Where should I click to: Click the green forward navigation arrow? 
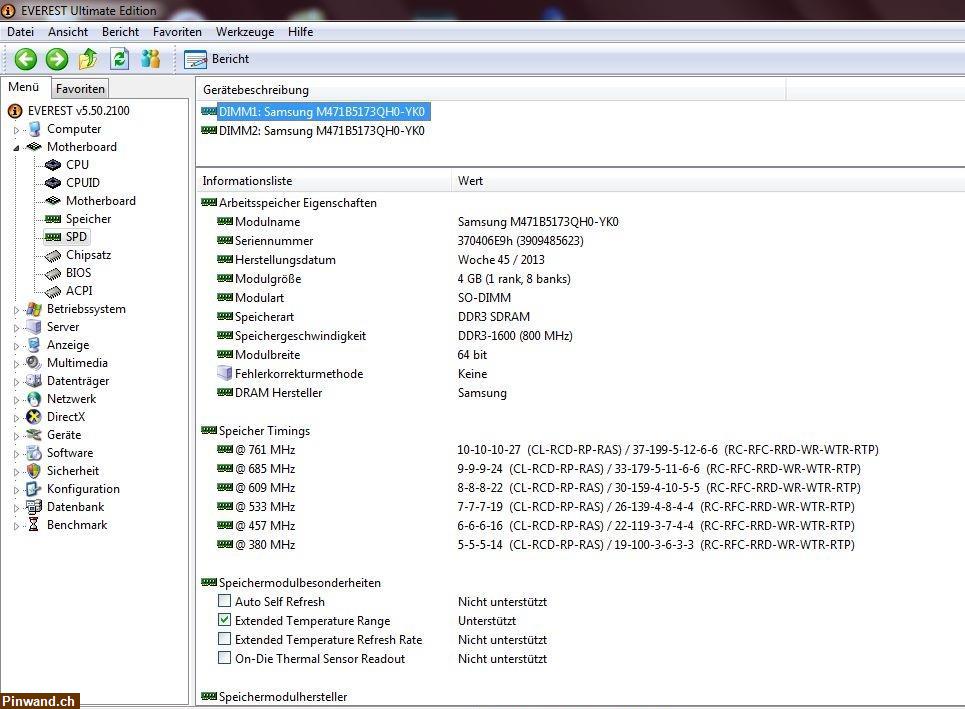tap(56, 59)
